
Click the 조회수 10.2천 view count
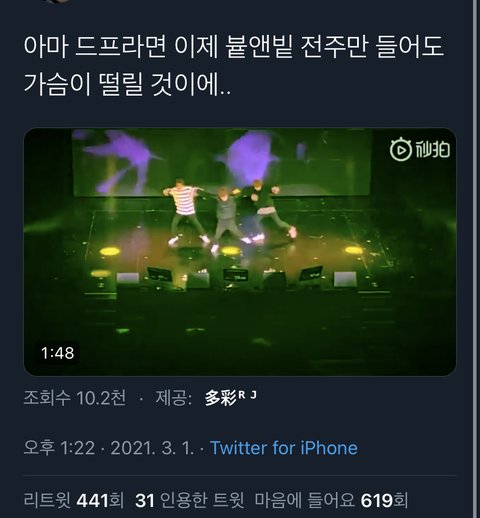tap(75, 398)
